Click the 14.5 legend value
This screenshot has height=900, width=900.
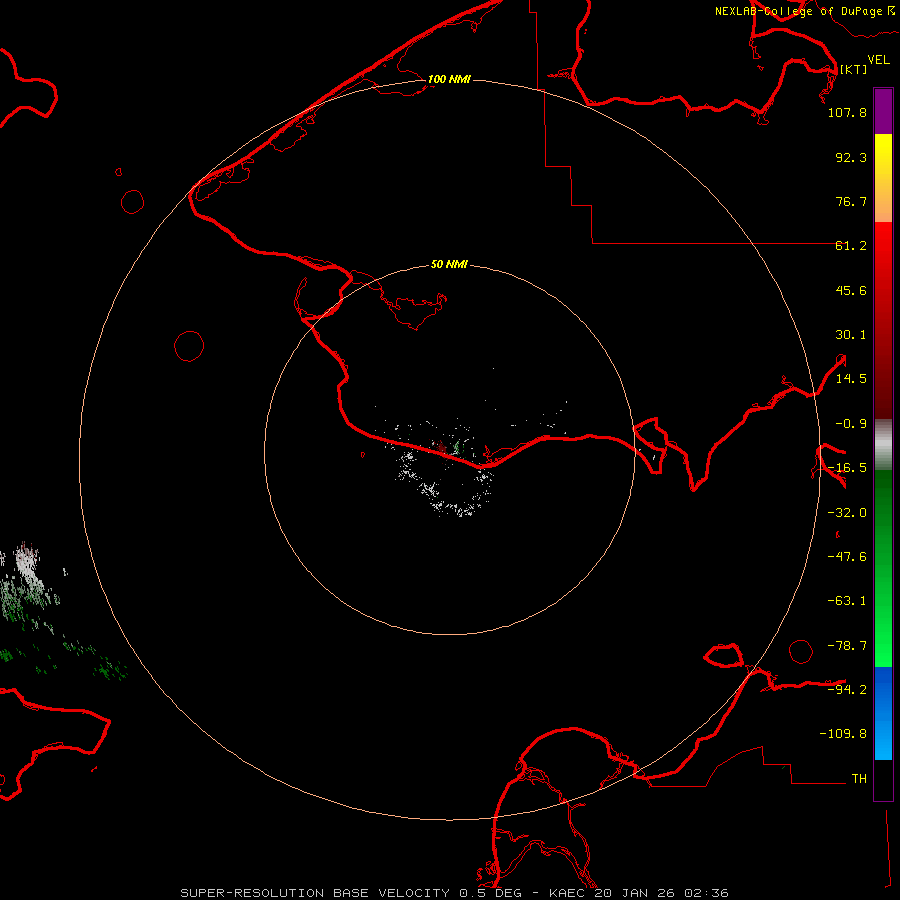coord(851,379)
